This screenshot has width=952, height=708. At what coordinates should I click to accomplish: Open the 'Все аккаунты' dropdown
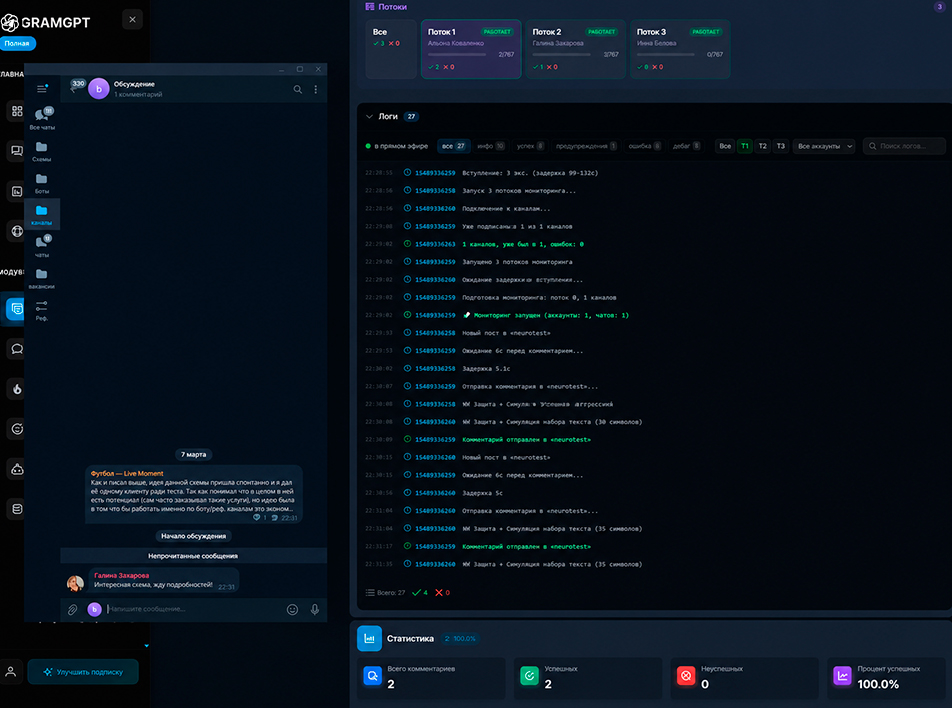pos(824,146)
